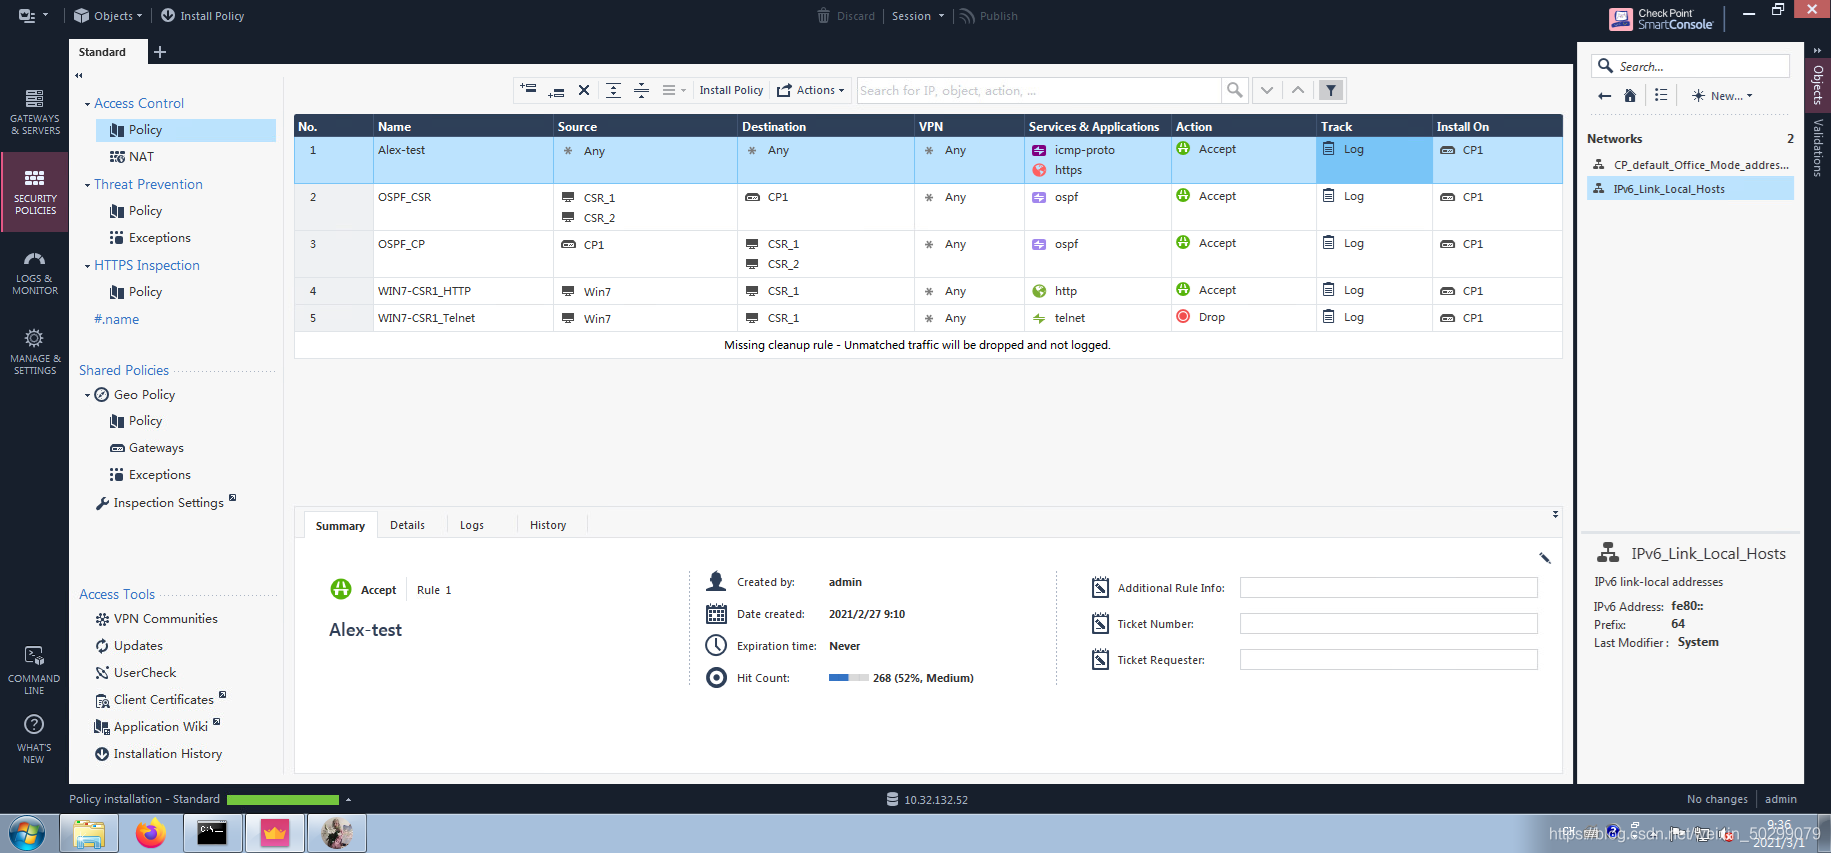Open the Session dropdown menu

click(917, 16)
